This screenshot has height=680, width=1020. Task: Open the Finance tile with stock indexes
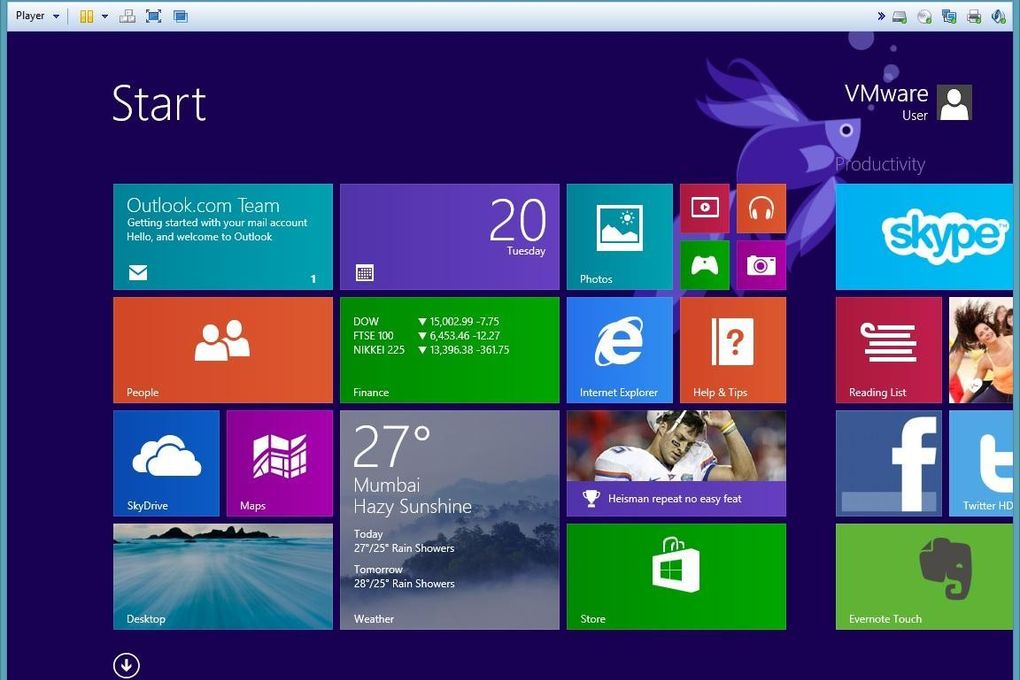click(450, 350)
